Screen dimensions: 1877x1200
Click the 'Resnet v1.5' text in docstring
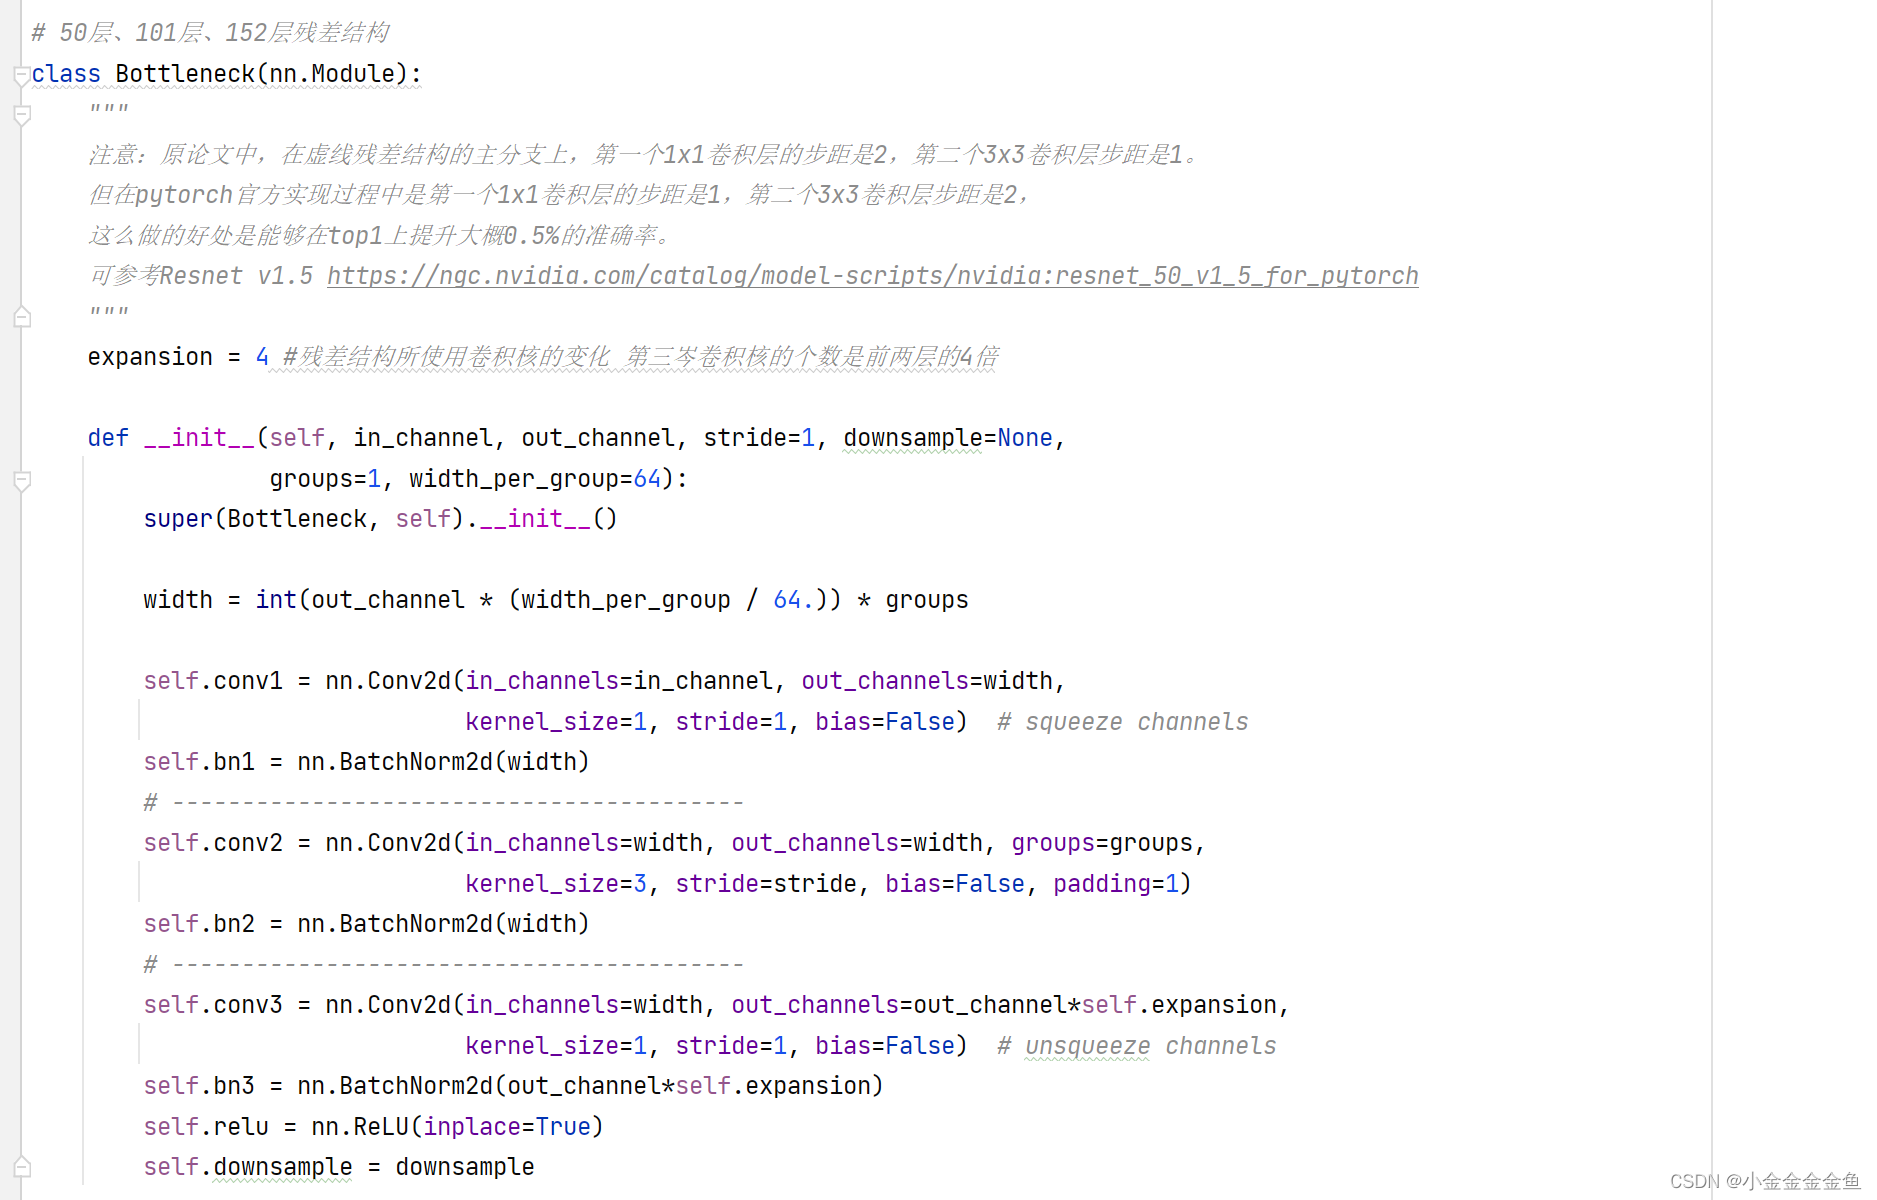pos(236,276)
